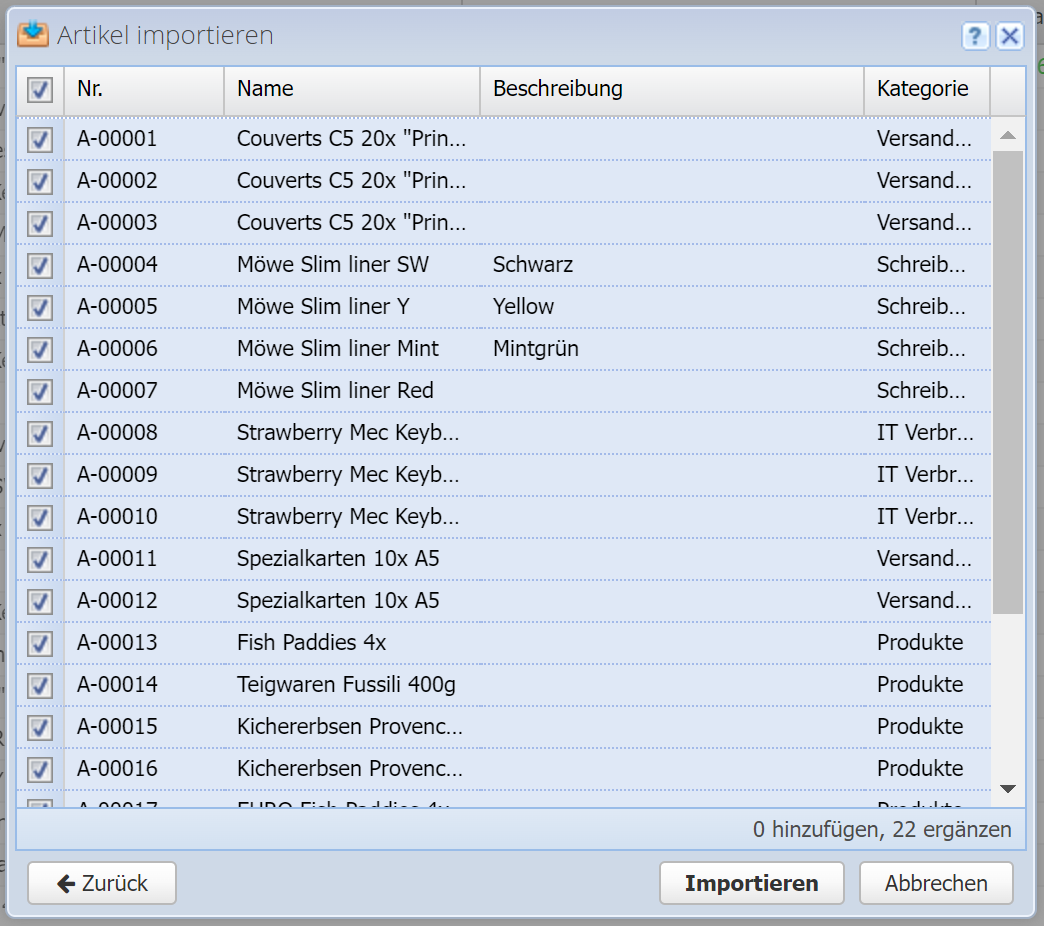Deselect the Fish Paddies 4x row checkbox
The height and width of the screenshot is (926, 1044).
click(40, 643)
